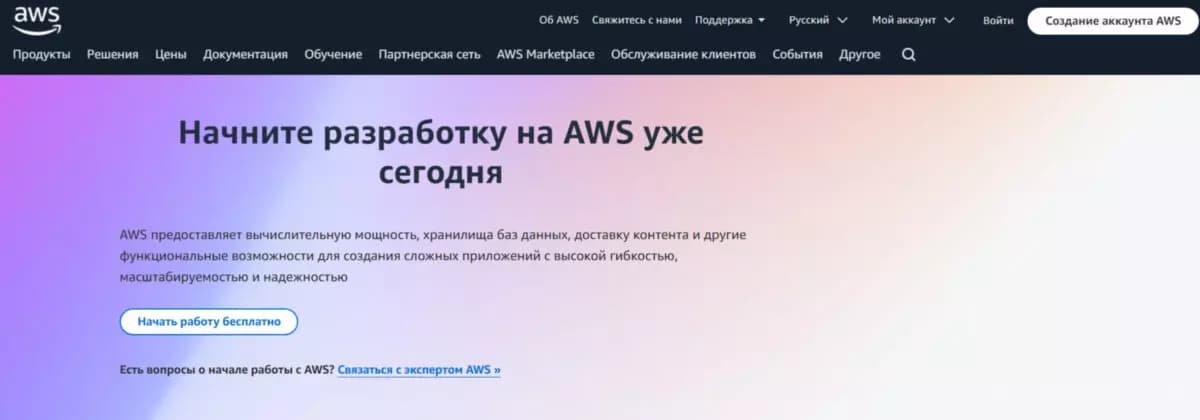Viewport: 1200px width, 420px height.
Task: Open the Обучение menu item
Action: point(333,55)
